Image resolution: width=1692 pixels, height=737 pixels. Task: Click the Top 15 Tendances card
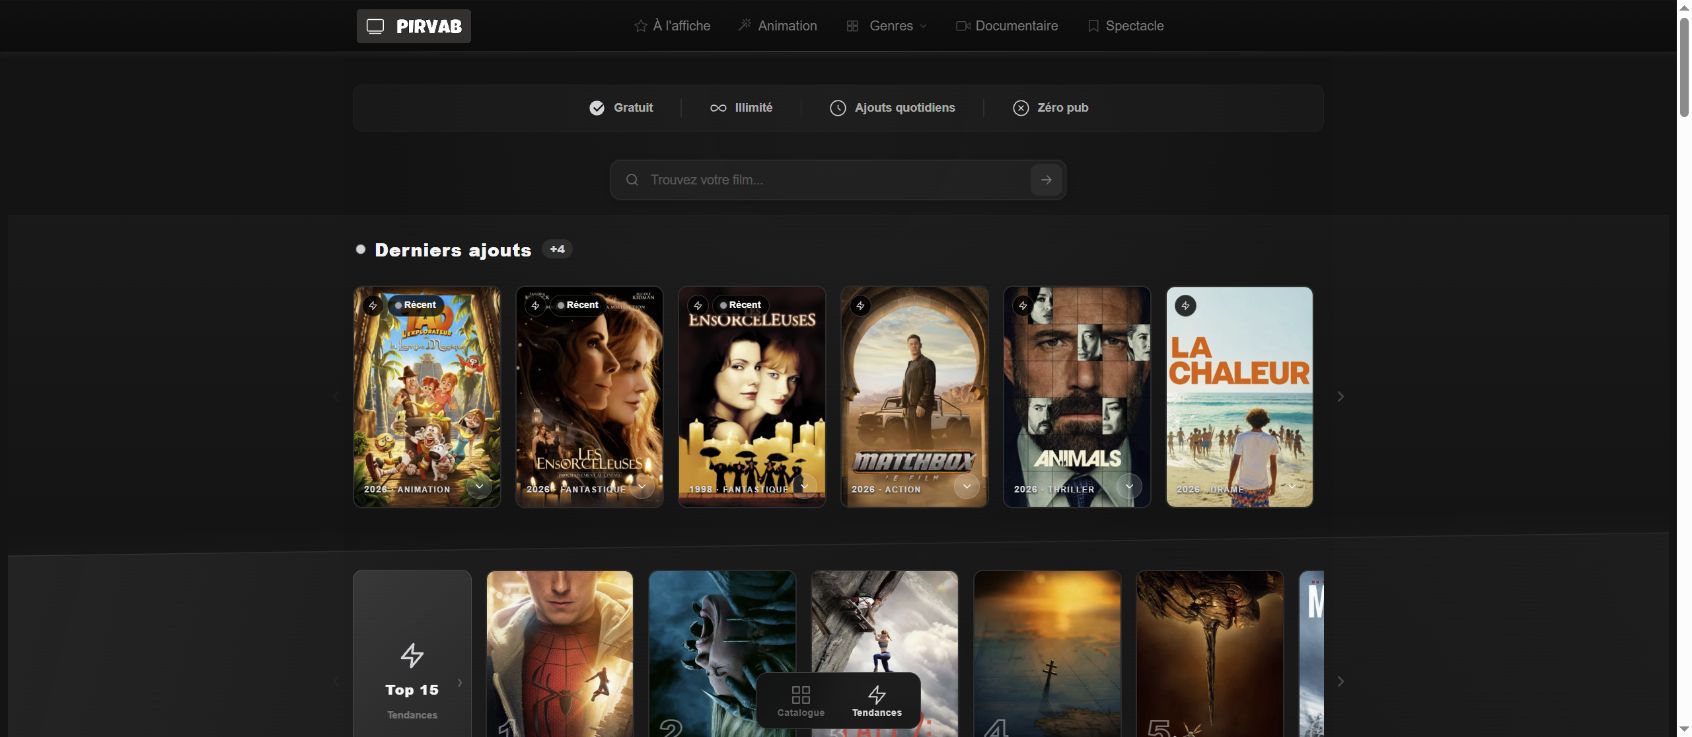point(412,654)
